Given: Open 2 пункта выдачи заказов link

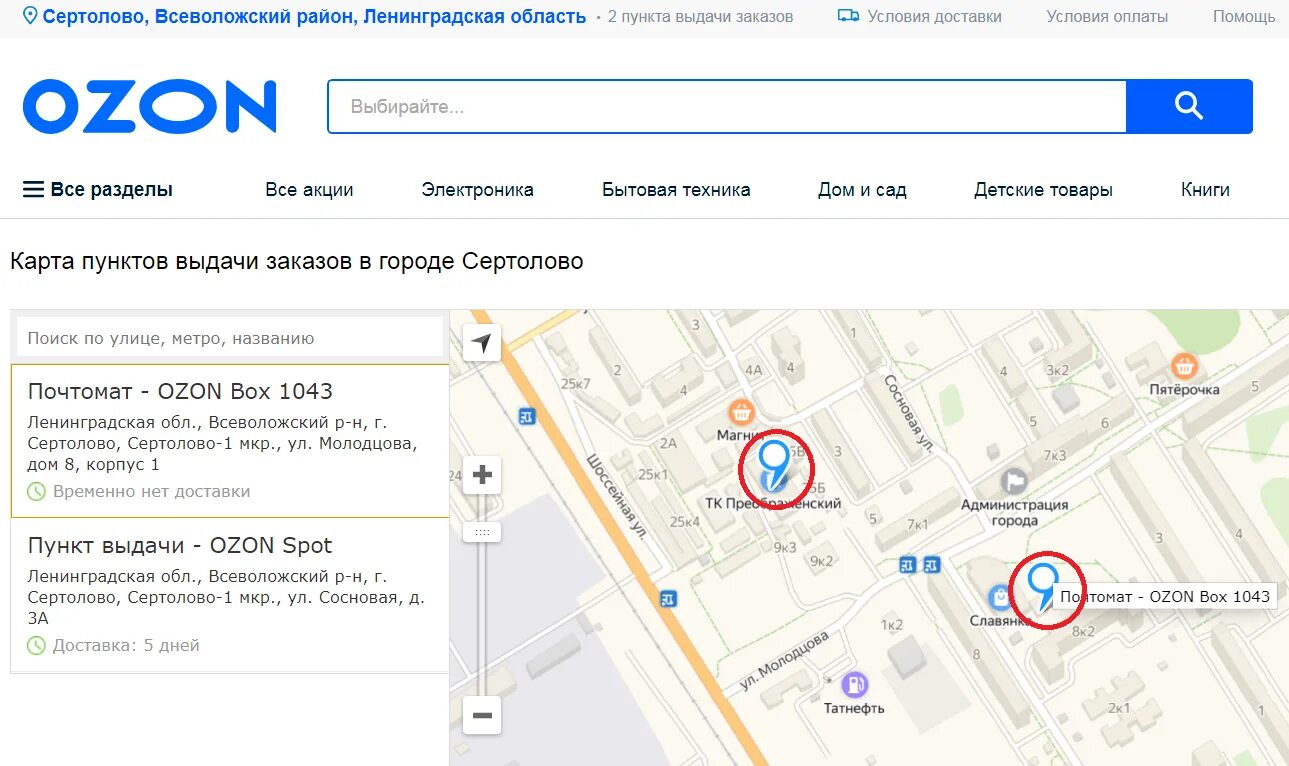Looking at the screenshot, I should tap(700, 16).
